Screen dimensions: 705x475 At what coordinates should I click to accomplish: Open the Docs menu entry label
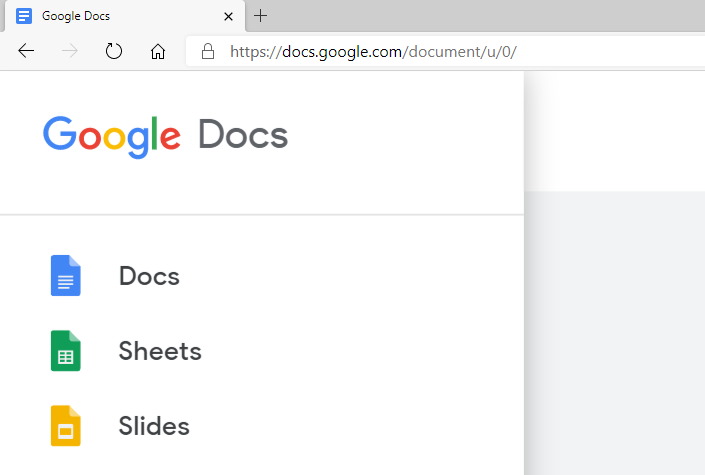click(149, 276)
